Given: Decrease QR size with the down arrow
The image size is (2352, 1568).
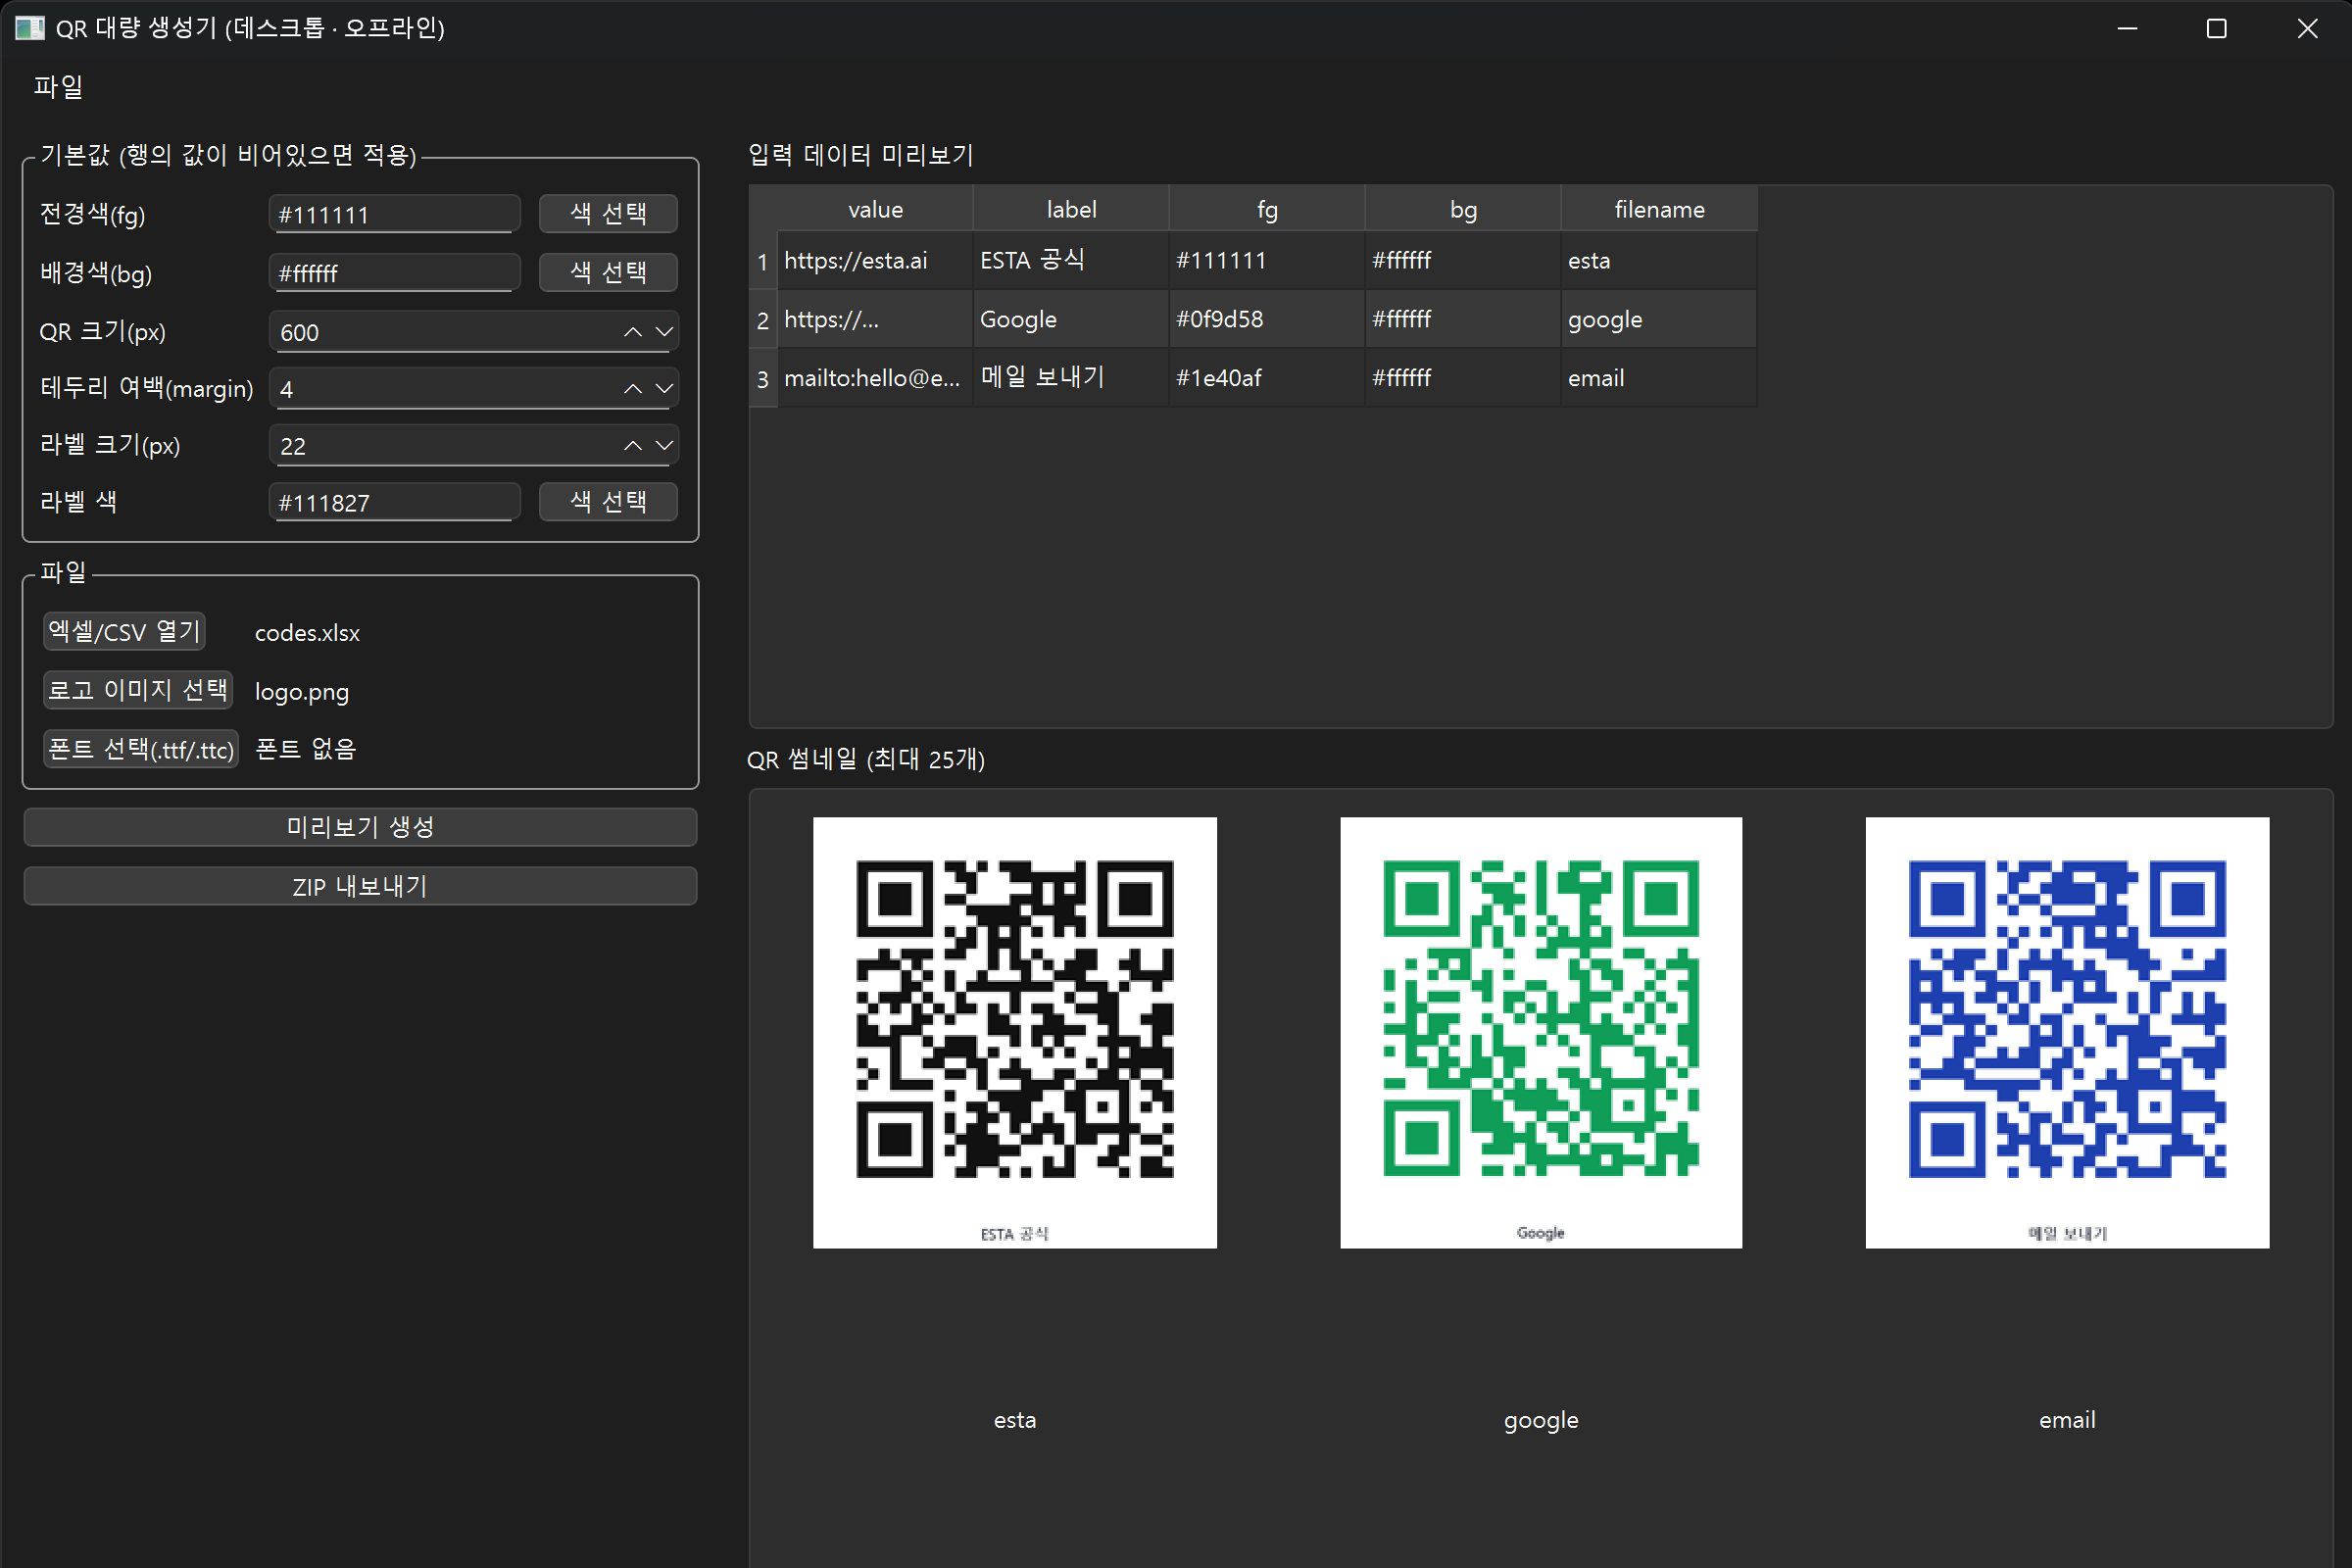Looking at the screenshot, I should [x=664, y=332].
